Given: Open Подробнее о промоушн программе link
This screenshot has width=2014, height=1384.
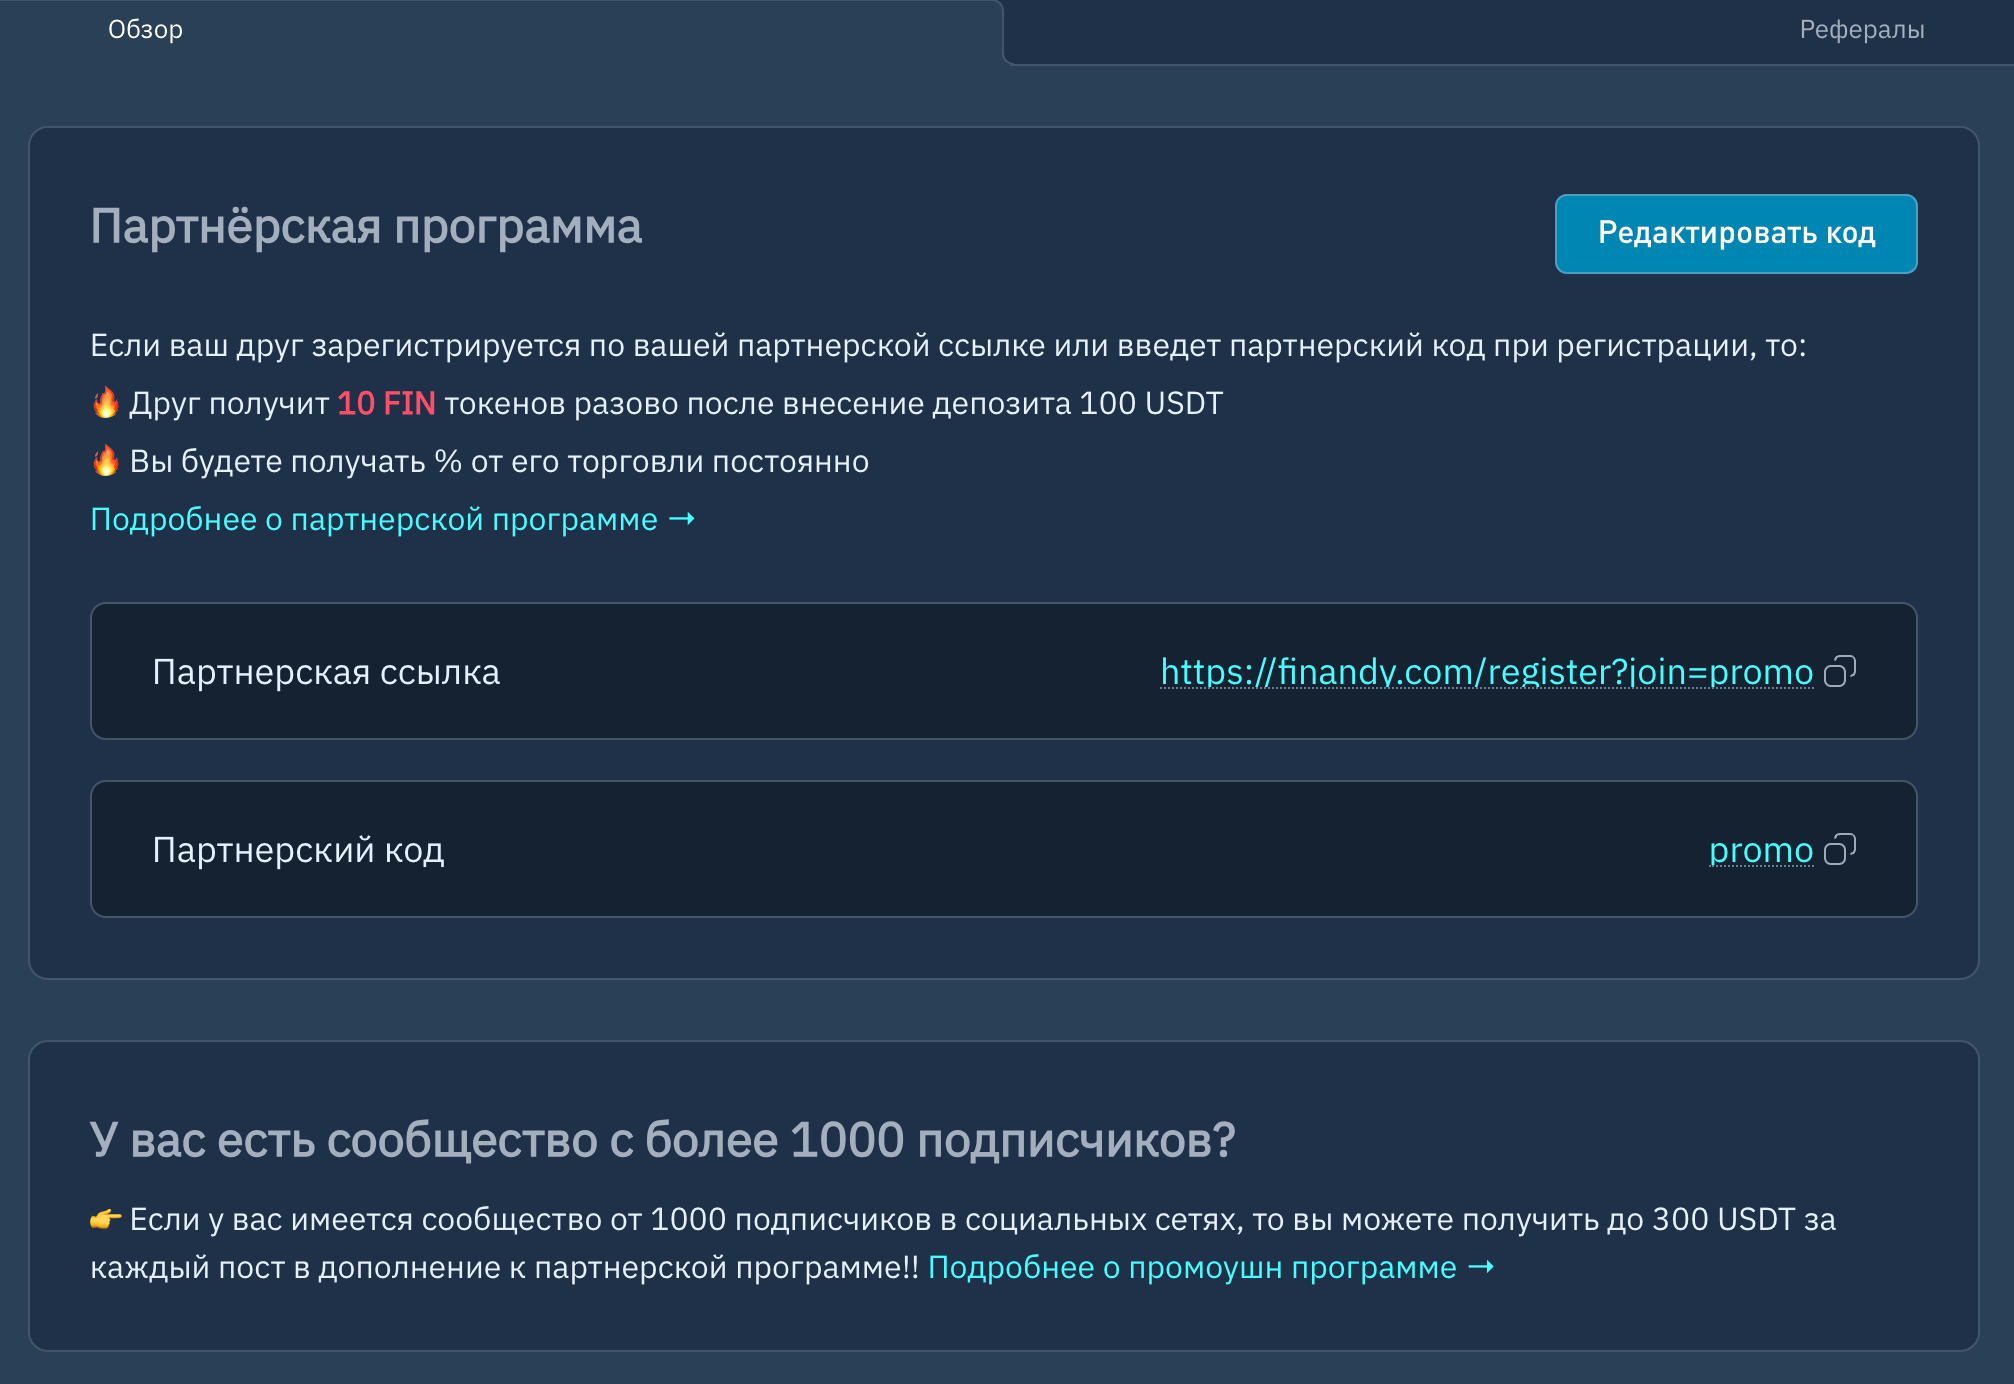Looking at the screenshot, I should (1192, 1268).
